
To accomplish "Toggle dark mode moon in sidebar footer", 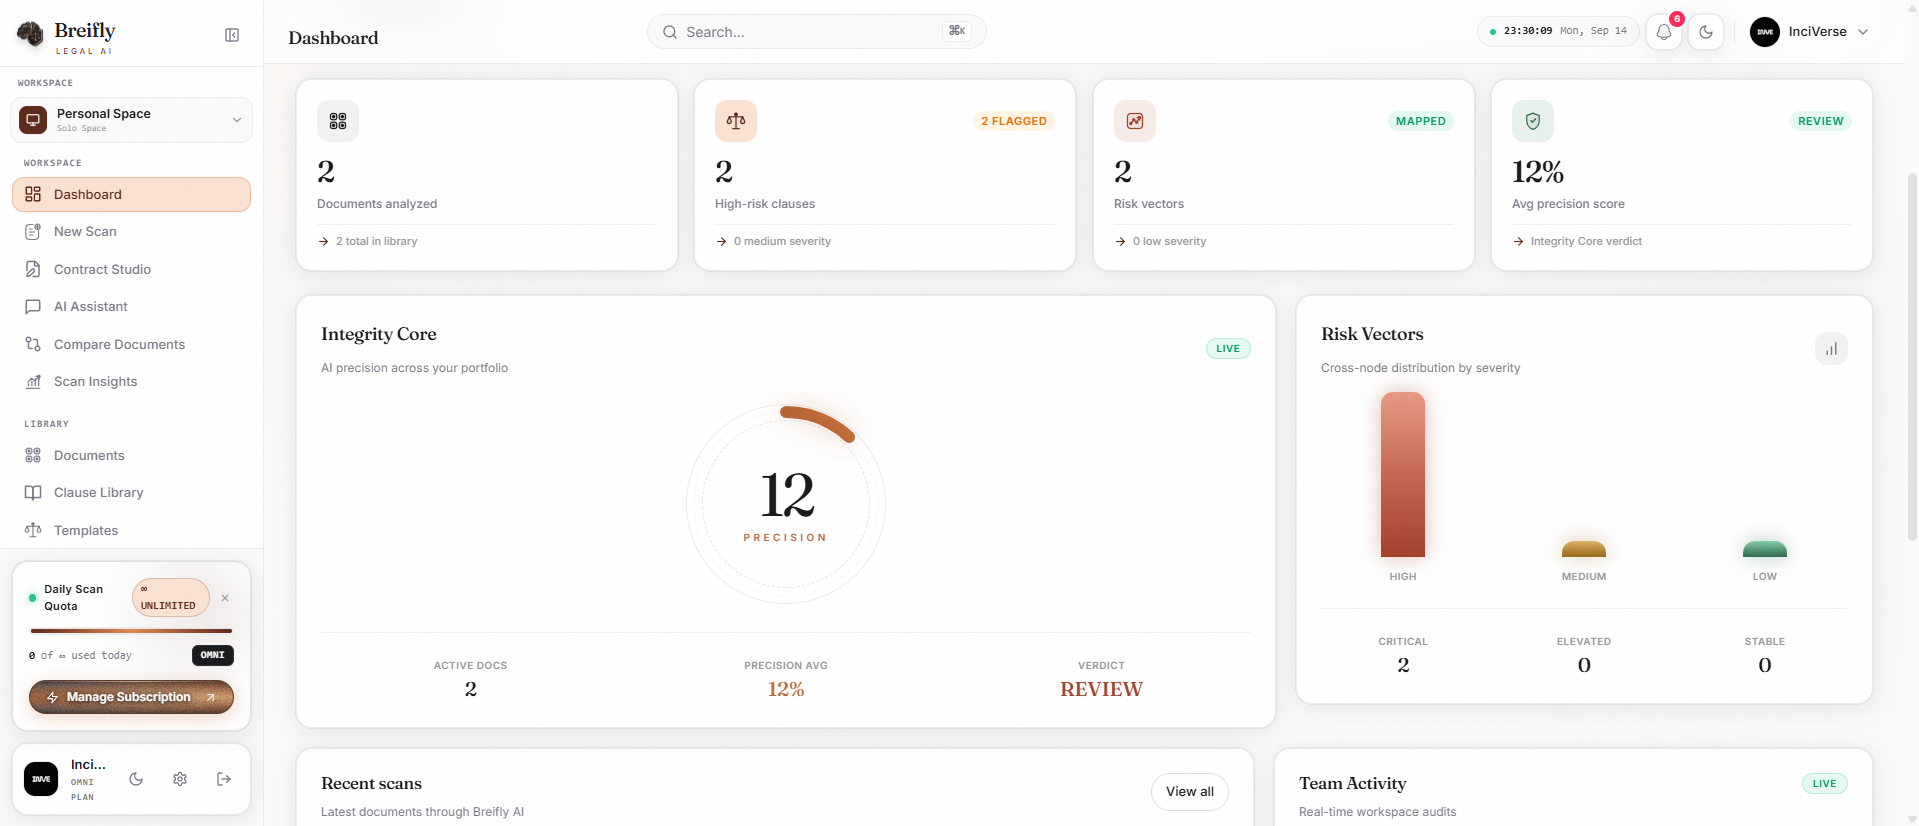I will [136, 779].
